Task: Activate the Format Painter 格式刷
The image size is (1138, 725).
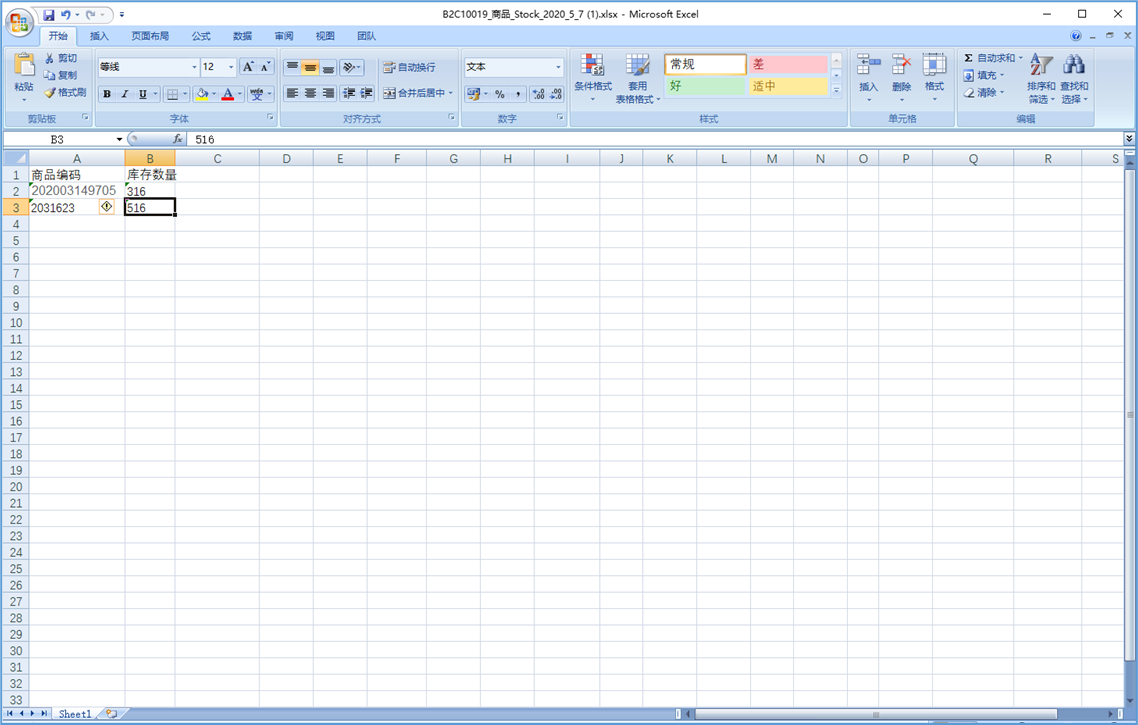Action: 65,92
